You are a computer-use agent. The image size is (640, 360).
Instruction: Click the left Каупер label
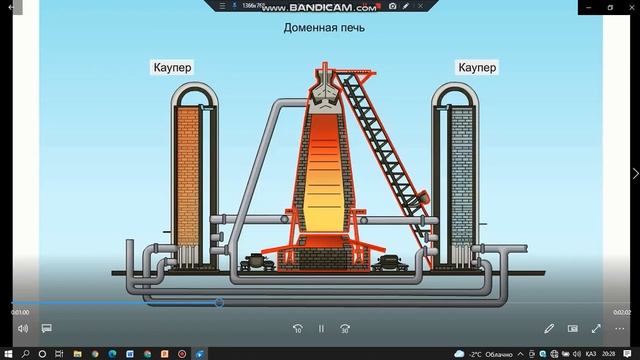click(172, 67)
